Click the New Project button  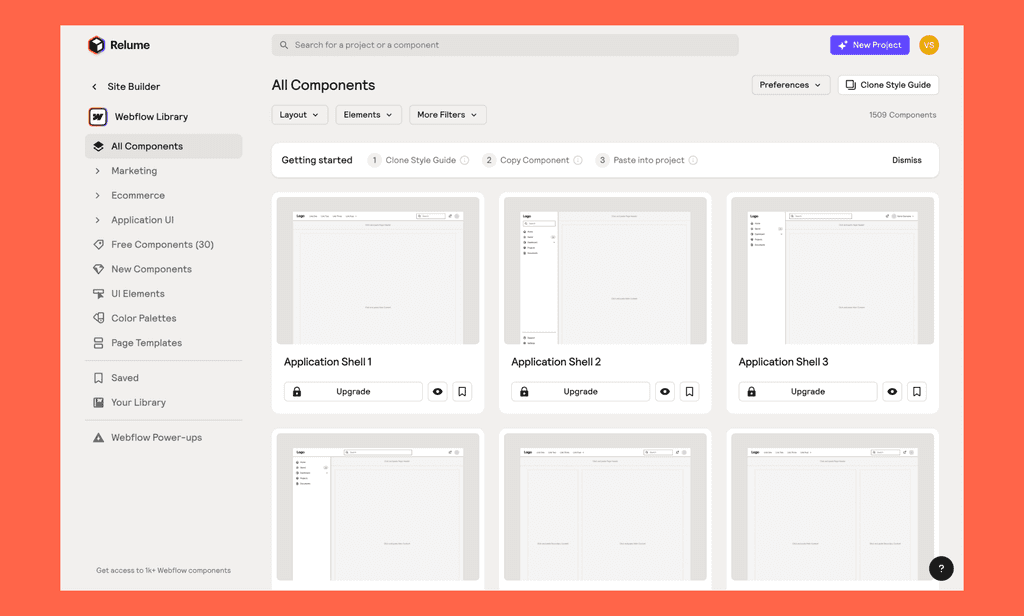(869, 44)
